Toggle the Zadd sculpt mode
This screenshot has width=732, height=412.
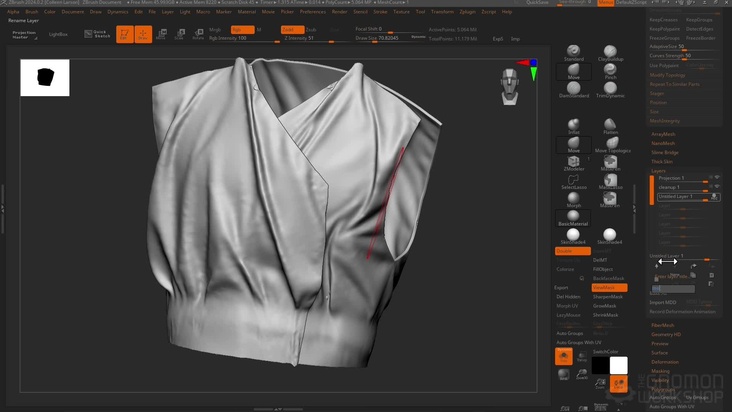292,29
